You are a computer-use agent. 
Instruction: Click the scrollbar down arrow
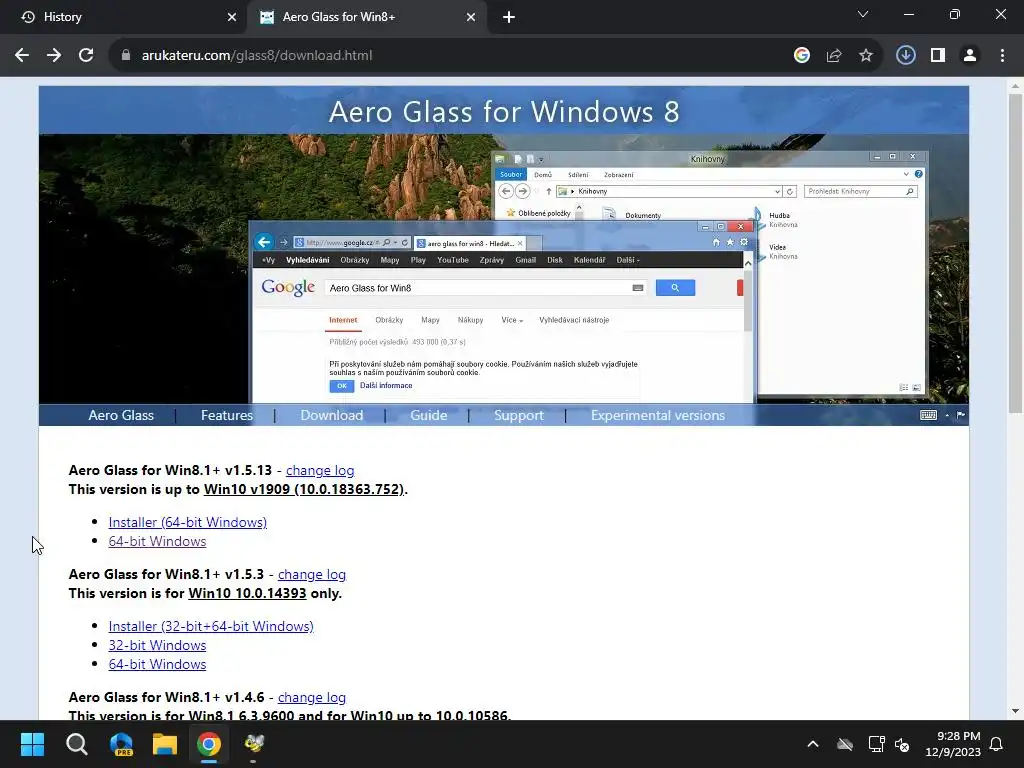pyautogui.click(x=1015, y=711)
